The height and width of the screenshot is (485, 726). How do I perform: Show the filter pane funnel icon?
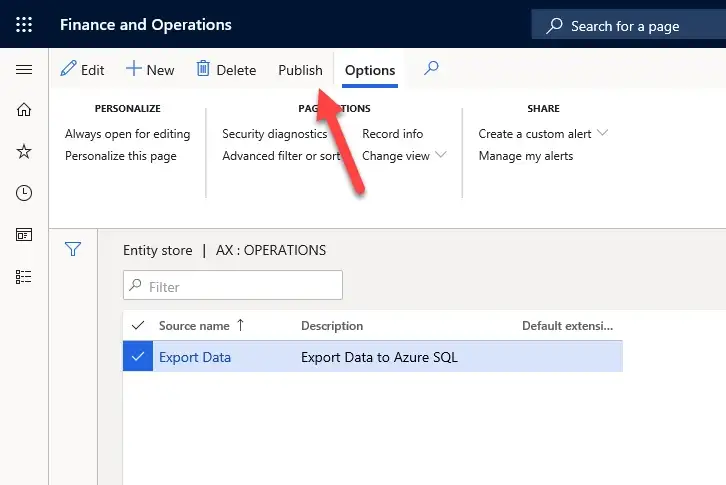point(73,249)
